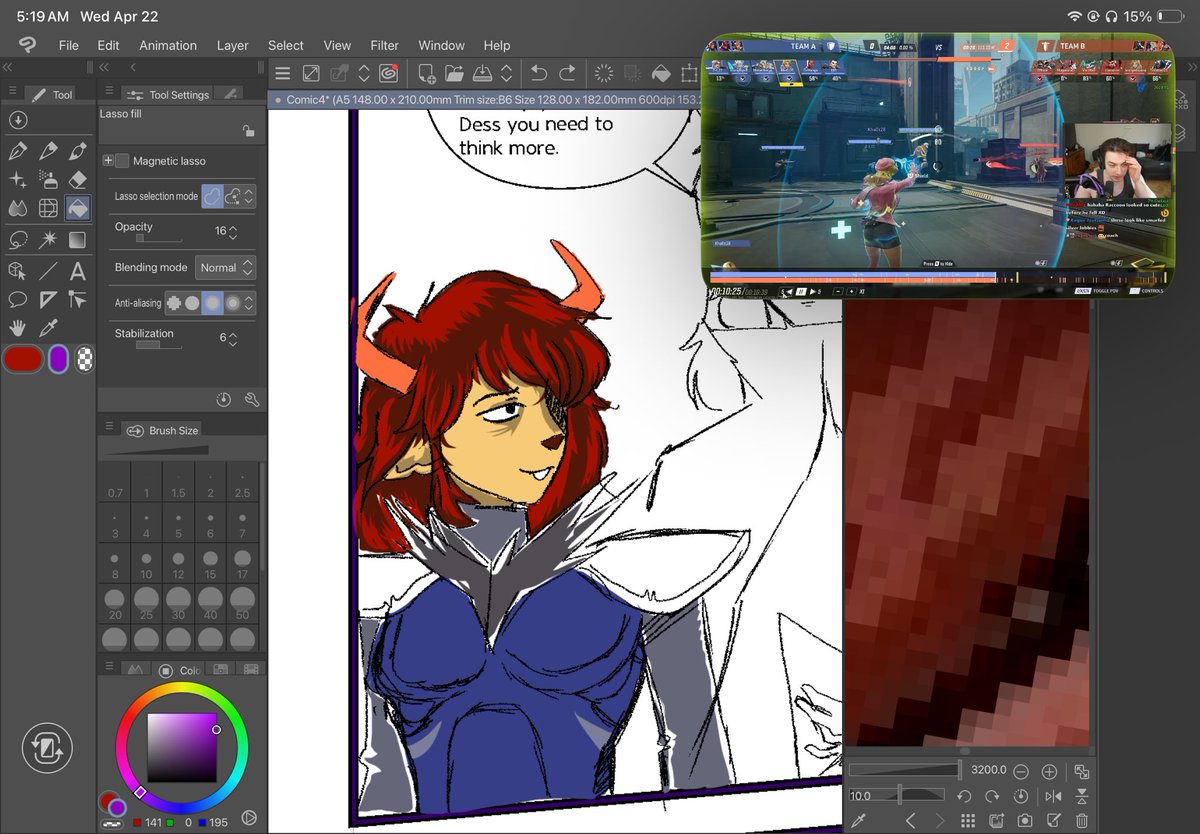Open the Blending mode Normal dropdown
Viewport: 1200px width, 834px height.
(226, 268)
